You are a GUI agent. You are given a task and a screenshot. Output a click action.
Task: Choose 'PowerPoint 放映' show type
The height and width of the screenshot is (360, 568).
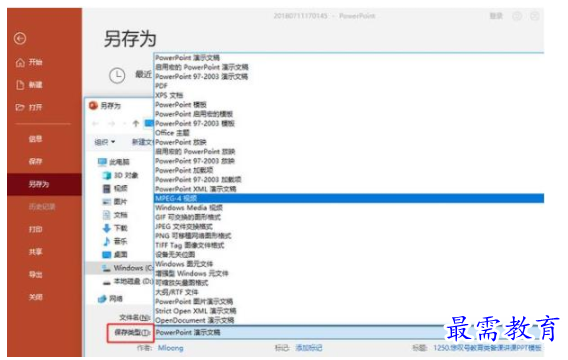180,142
